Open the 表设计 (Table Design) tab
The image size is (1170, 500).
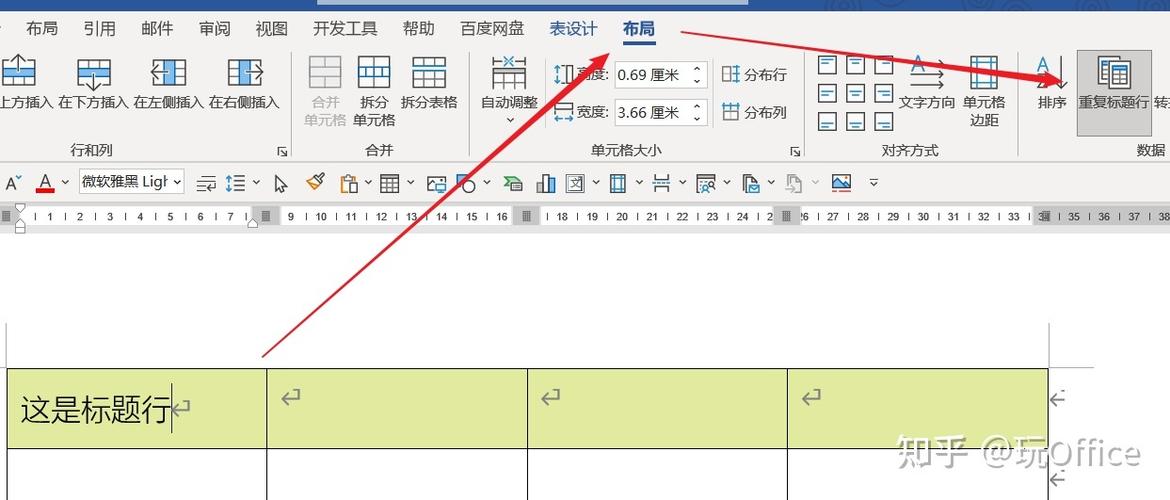573,29
